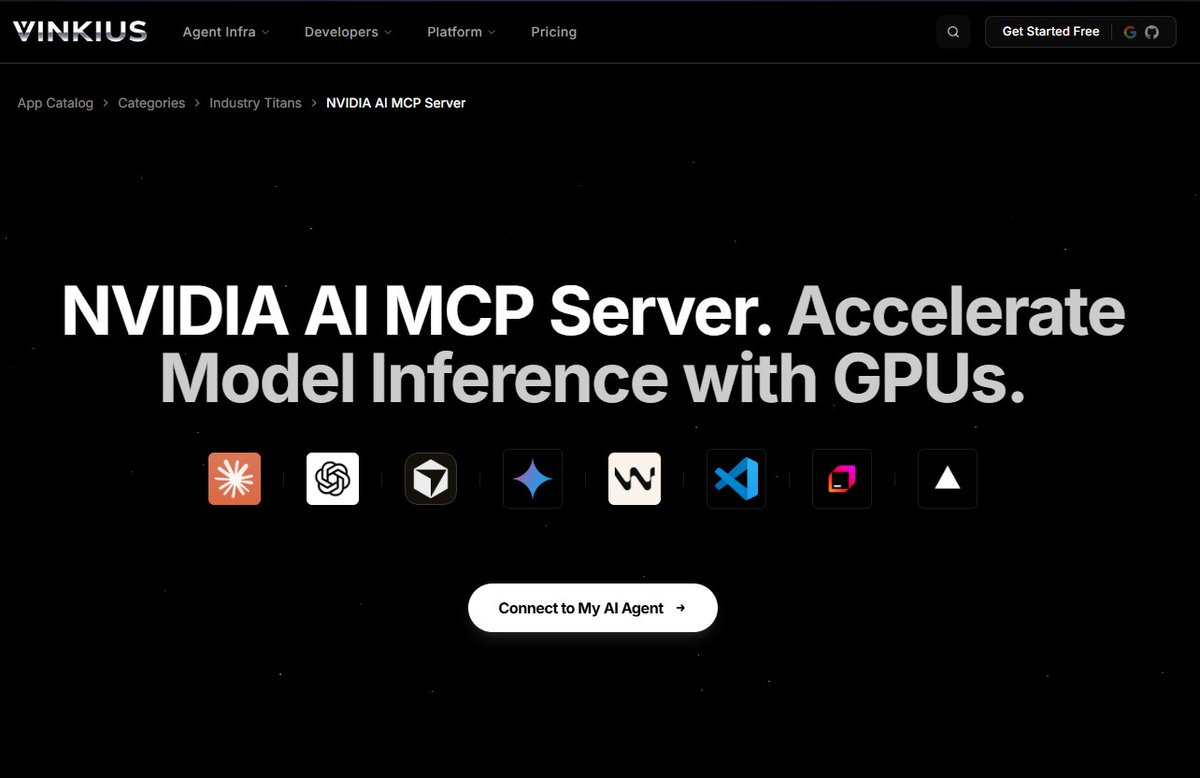Click the Vinkius logo

coord(80,31)
